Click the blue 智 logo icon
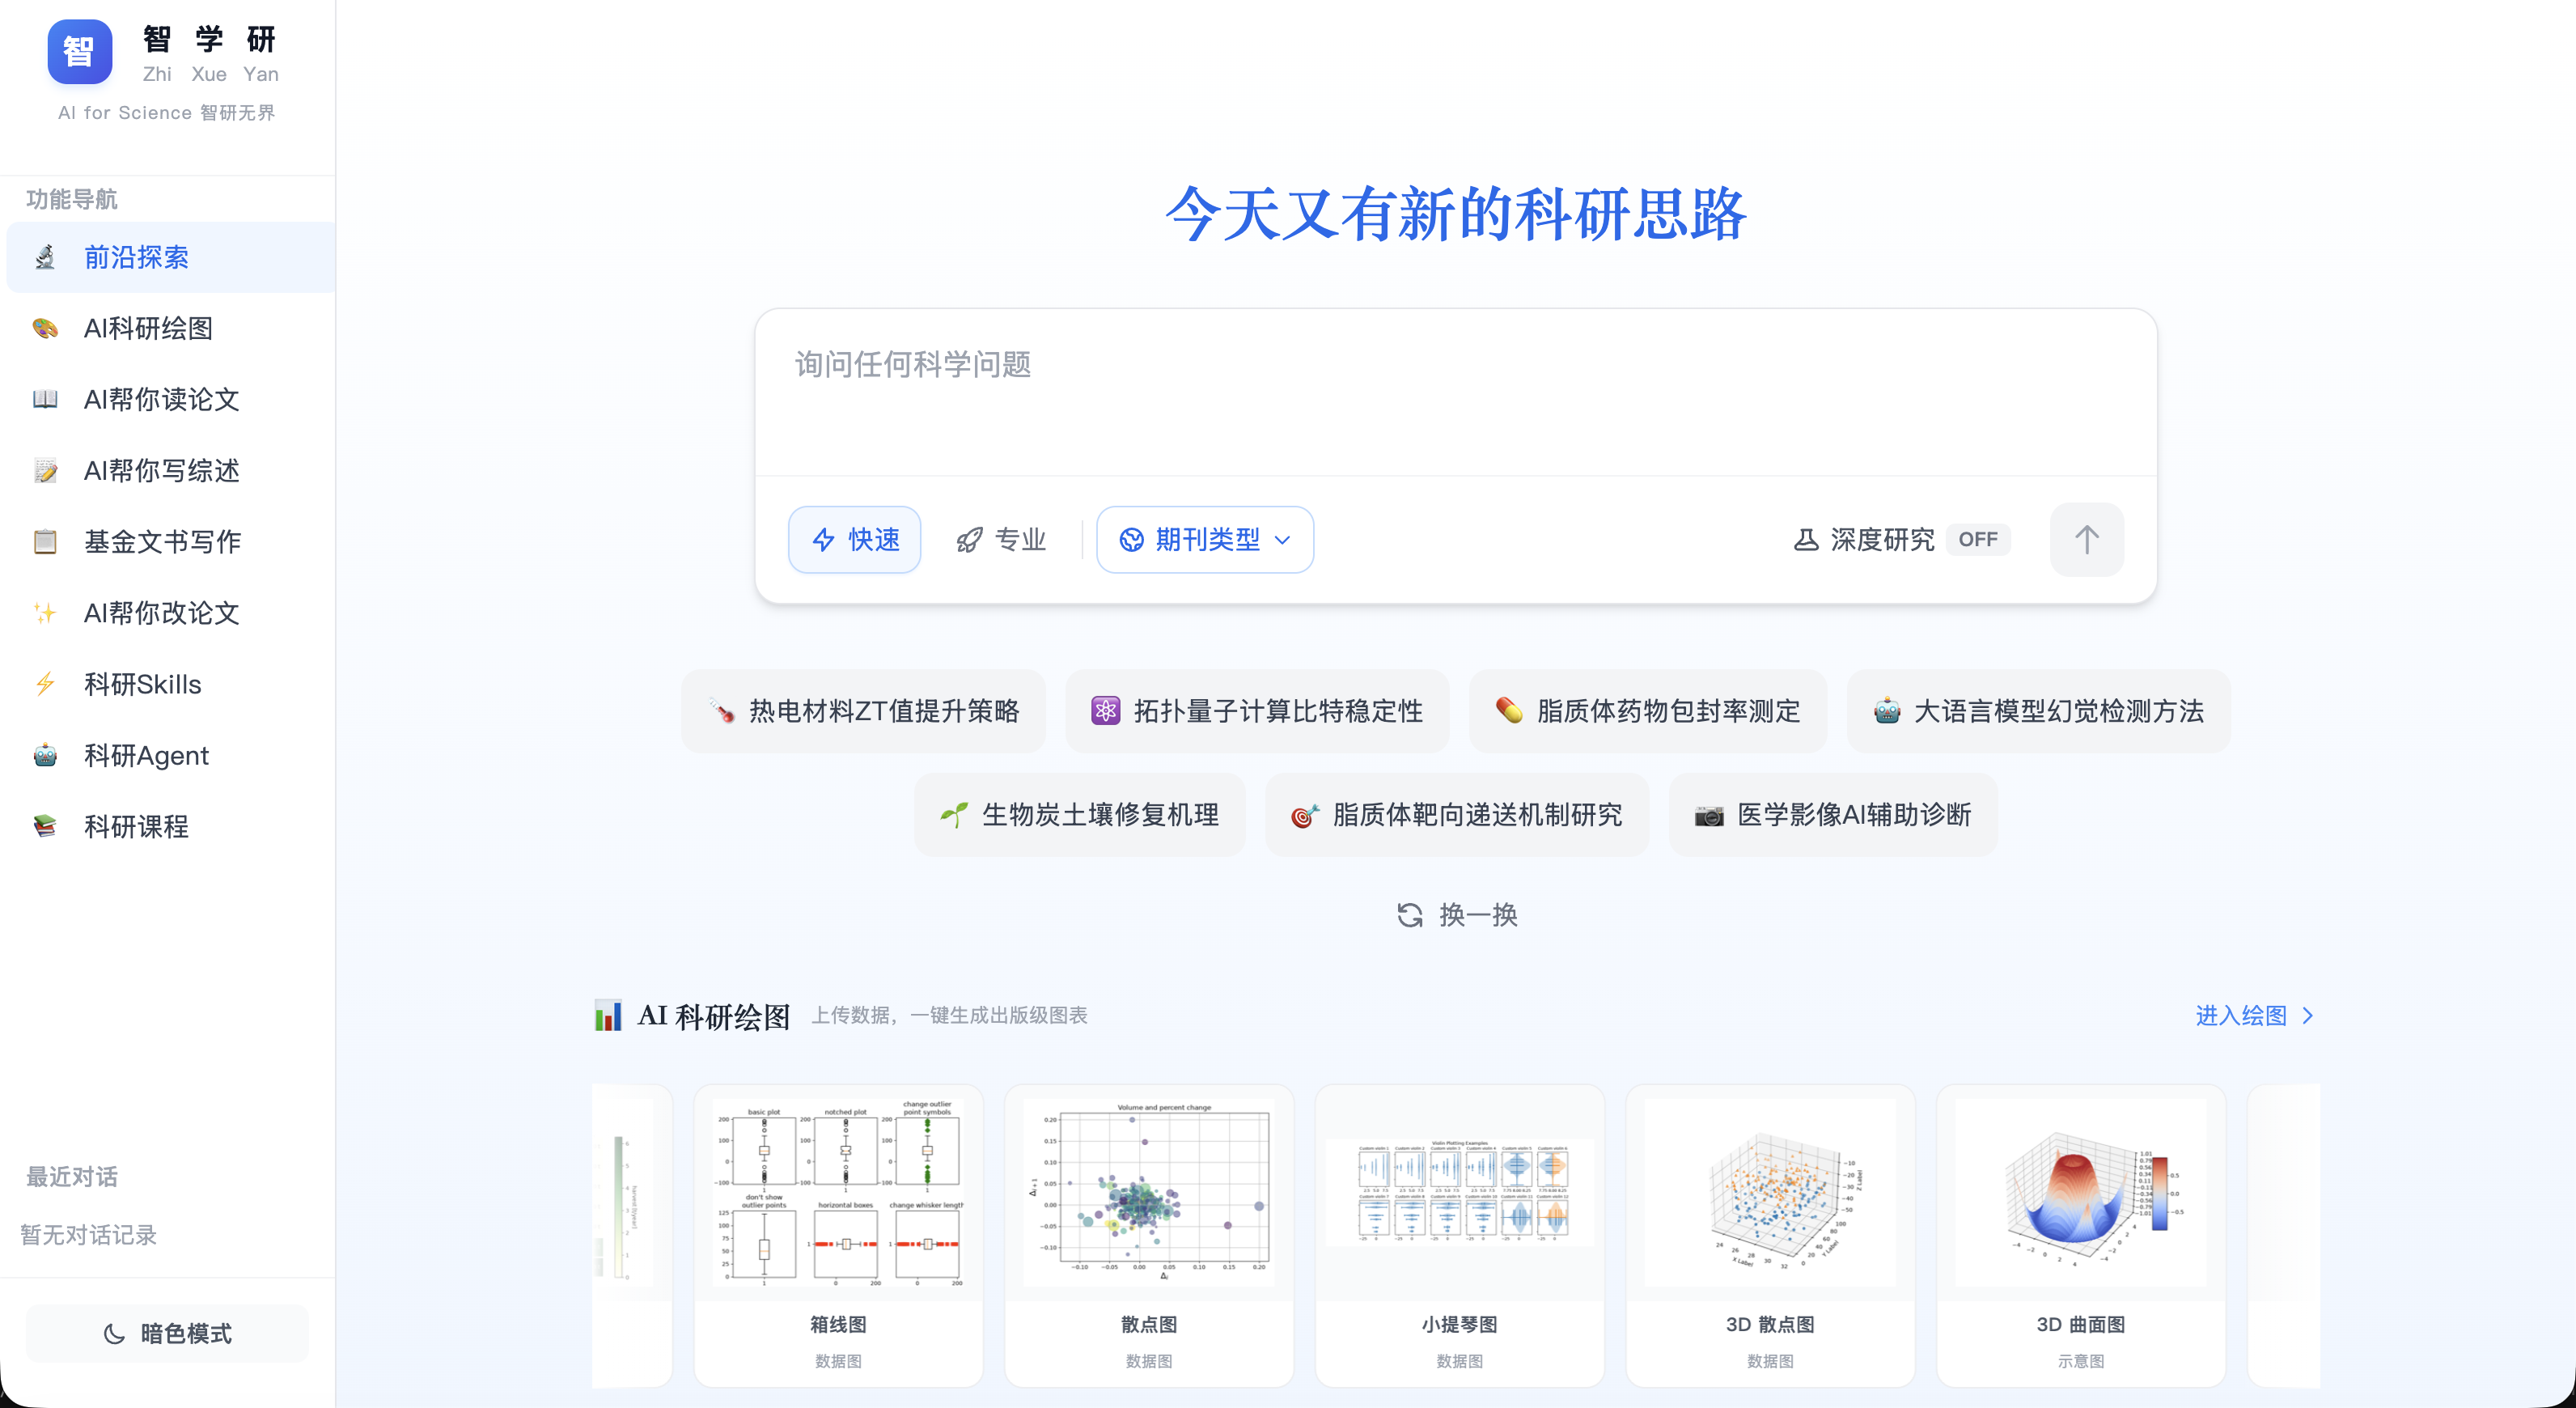The image size is (2576, 1408). click(79, 52)
